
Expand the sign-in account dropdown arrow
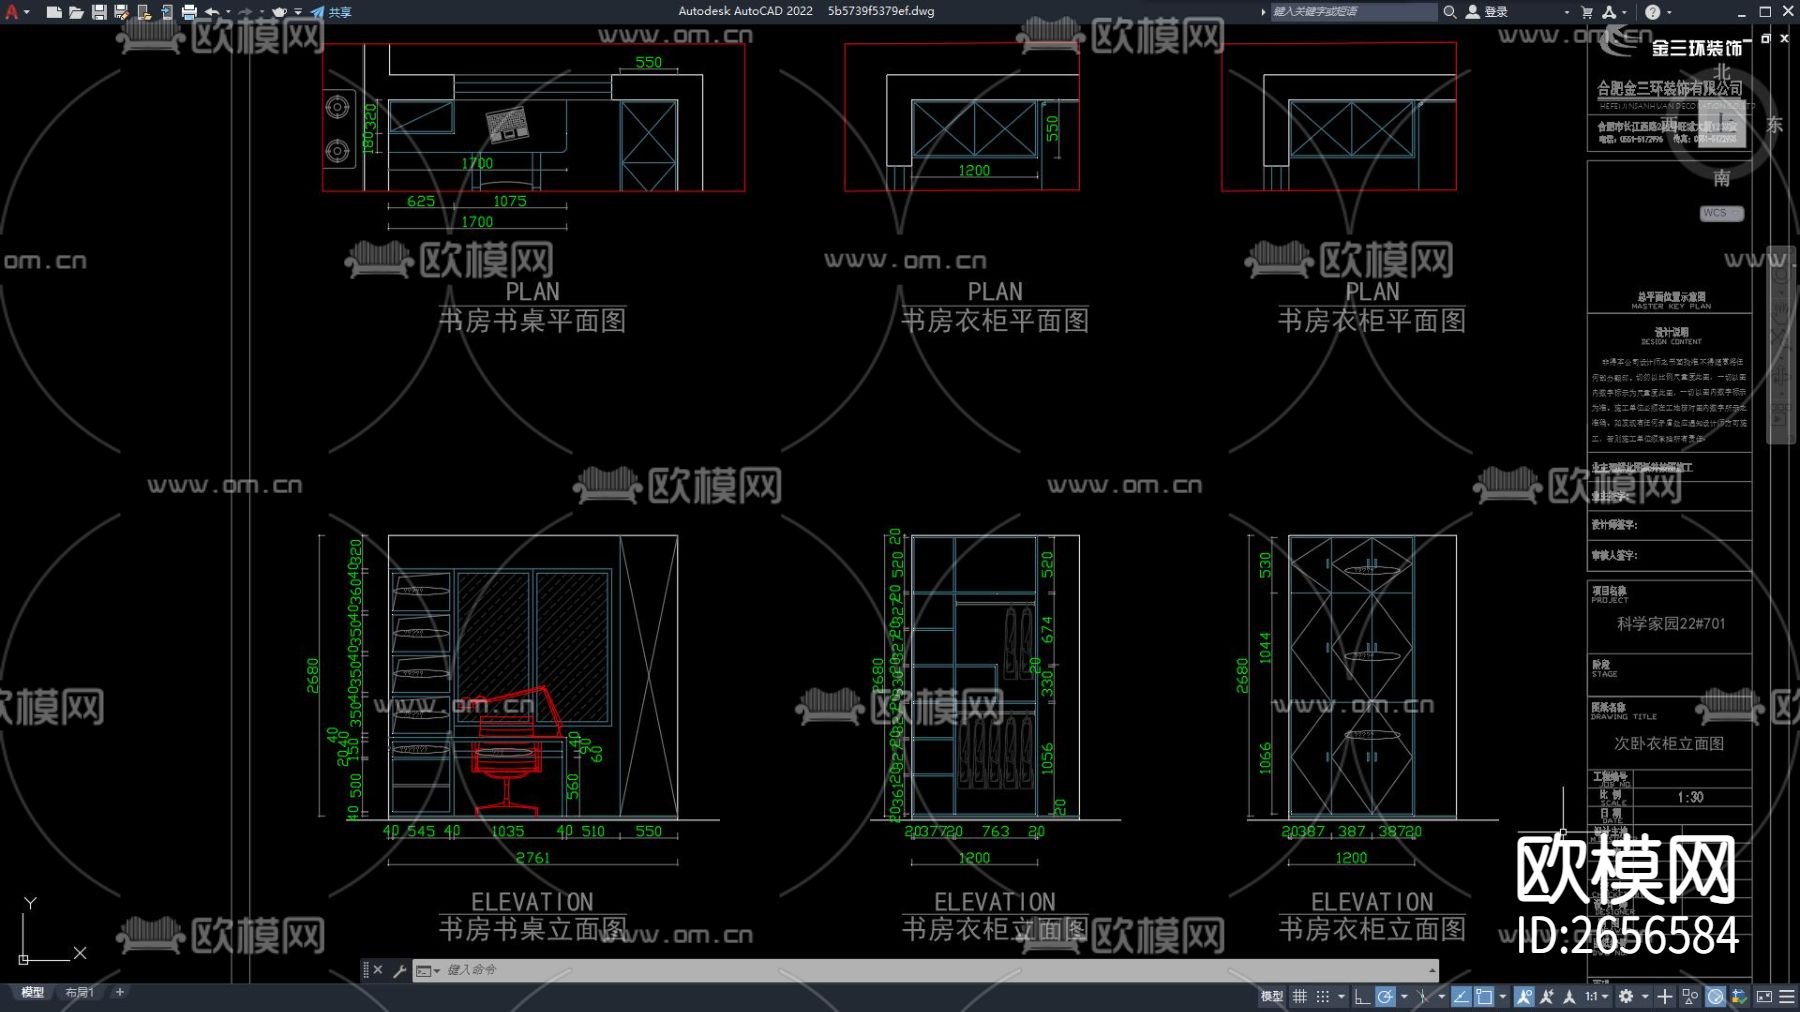point(1566,12)
